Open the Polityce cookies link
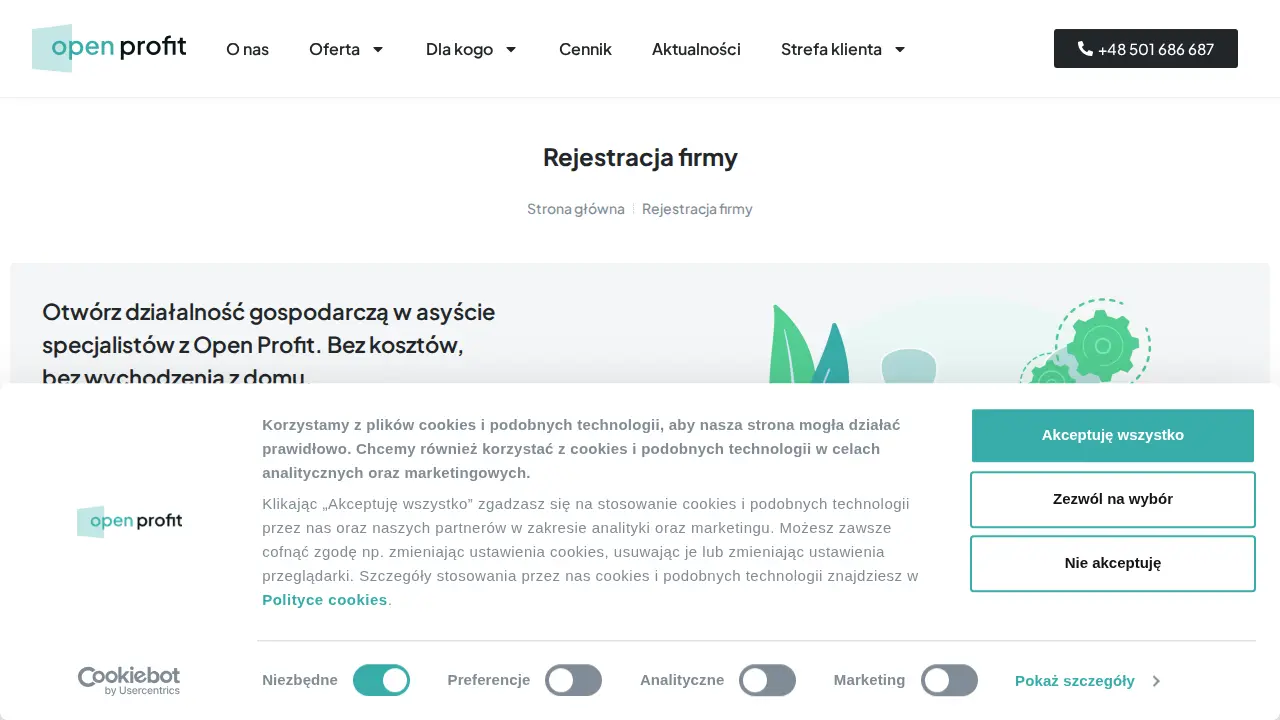The image size is (1280, 720). point(324,600)
